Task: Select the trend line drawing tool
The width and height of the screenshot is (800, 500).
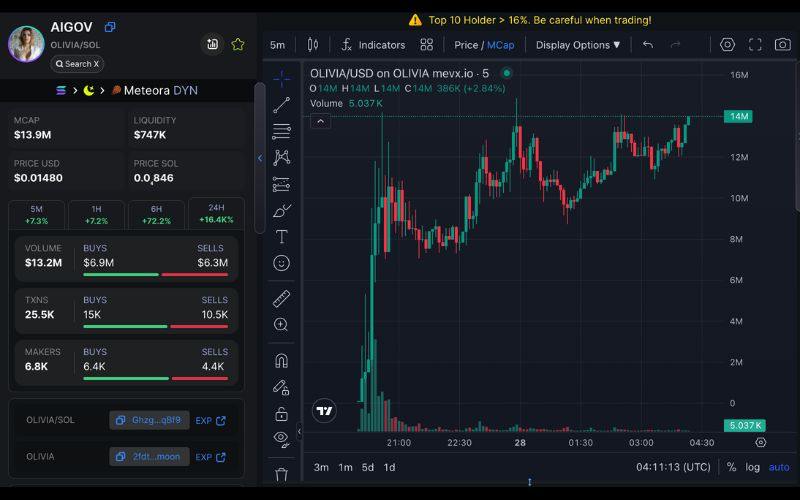Action: pos(282,105)
